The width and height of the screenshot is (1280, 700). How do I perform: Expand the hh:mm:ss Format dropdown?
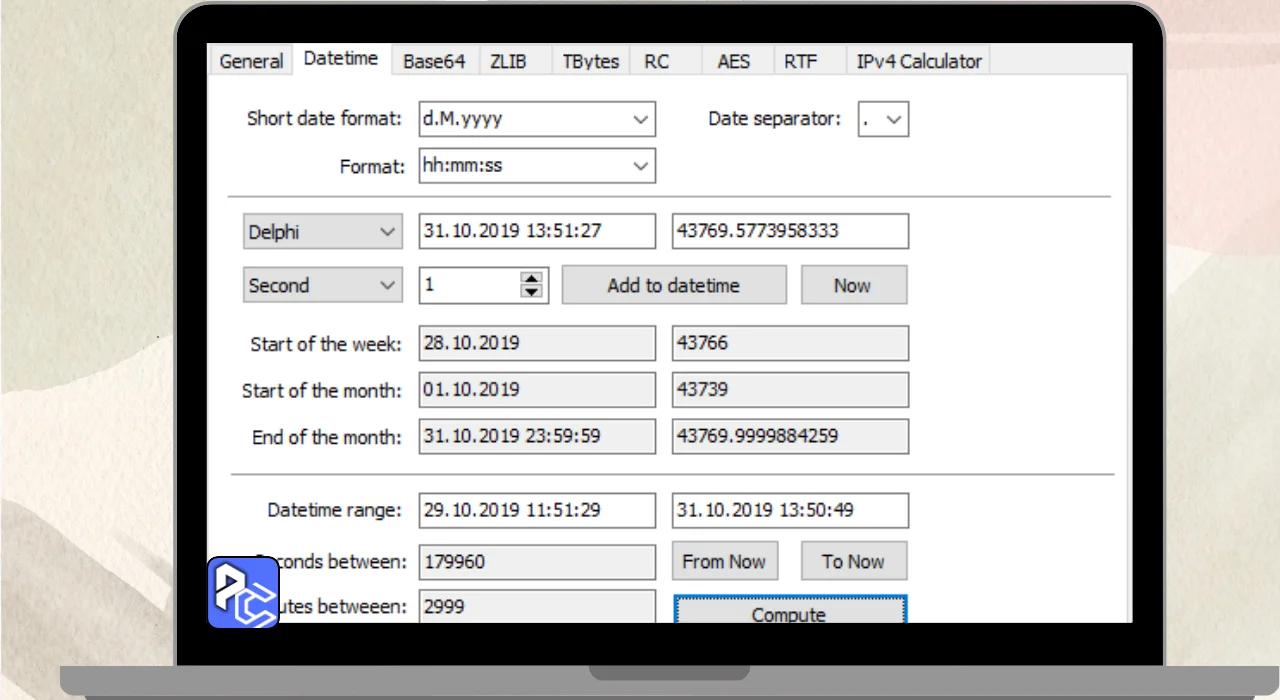click(x=641, y=166)
